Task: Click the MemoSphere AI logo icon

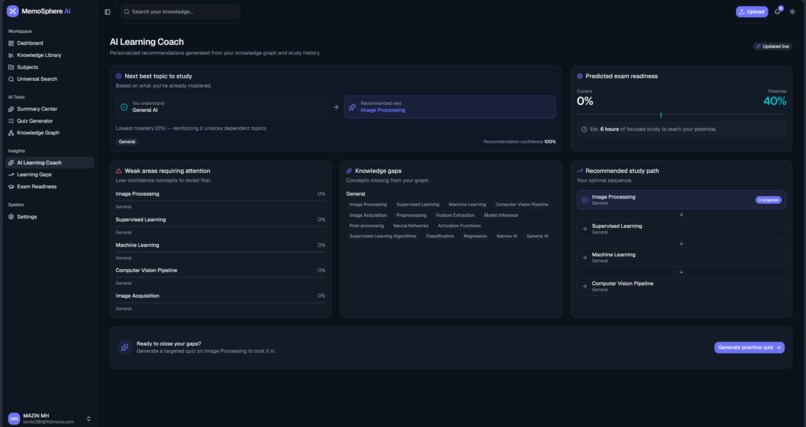Action: click(x=13, y=11)
